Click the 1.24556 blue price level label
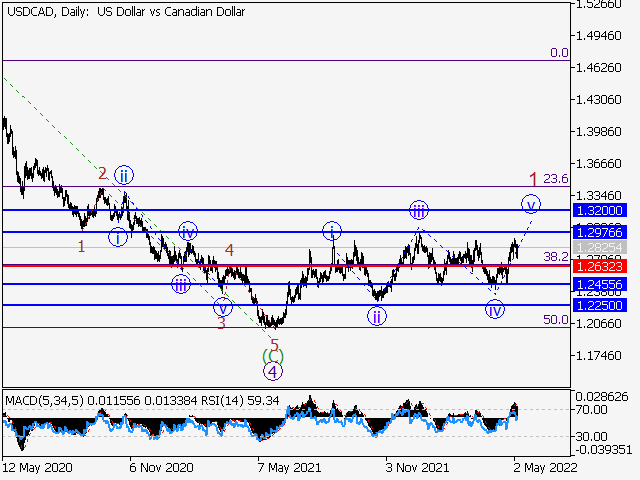This screenshot has height=480, width=640. [x=600, y=285]
